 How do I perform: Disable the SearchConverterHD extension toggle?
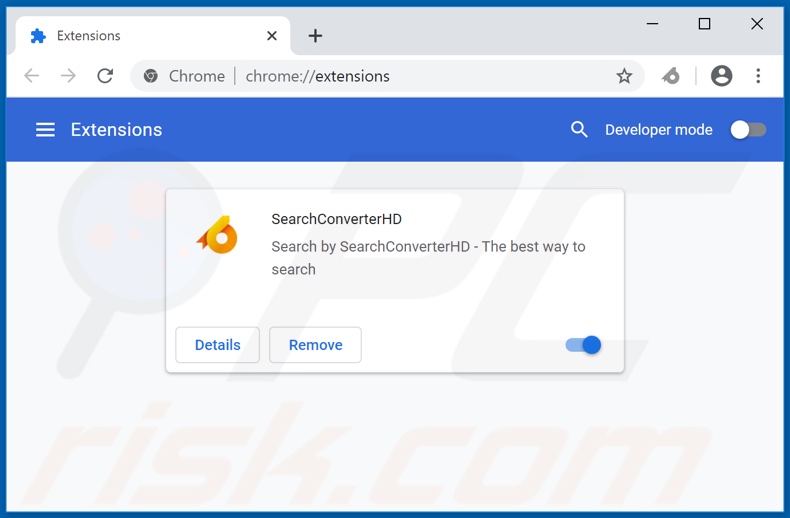tap(583, 345)
